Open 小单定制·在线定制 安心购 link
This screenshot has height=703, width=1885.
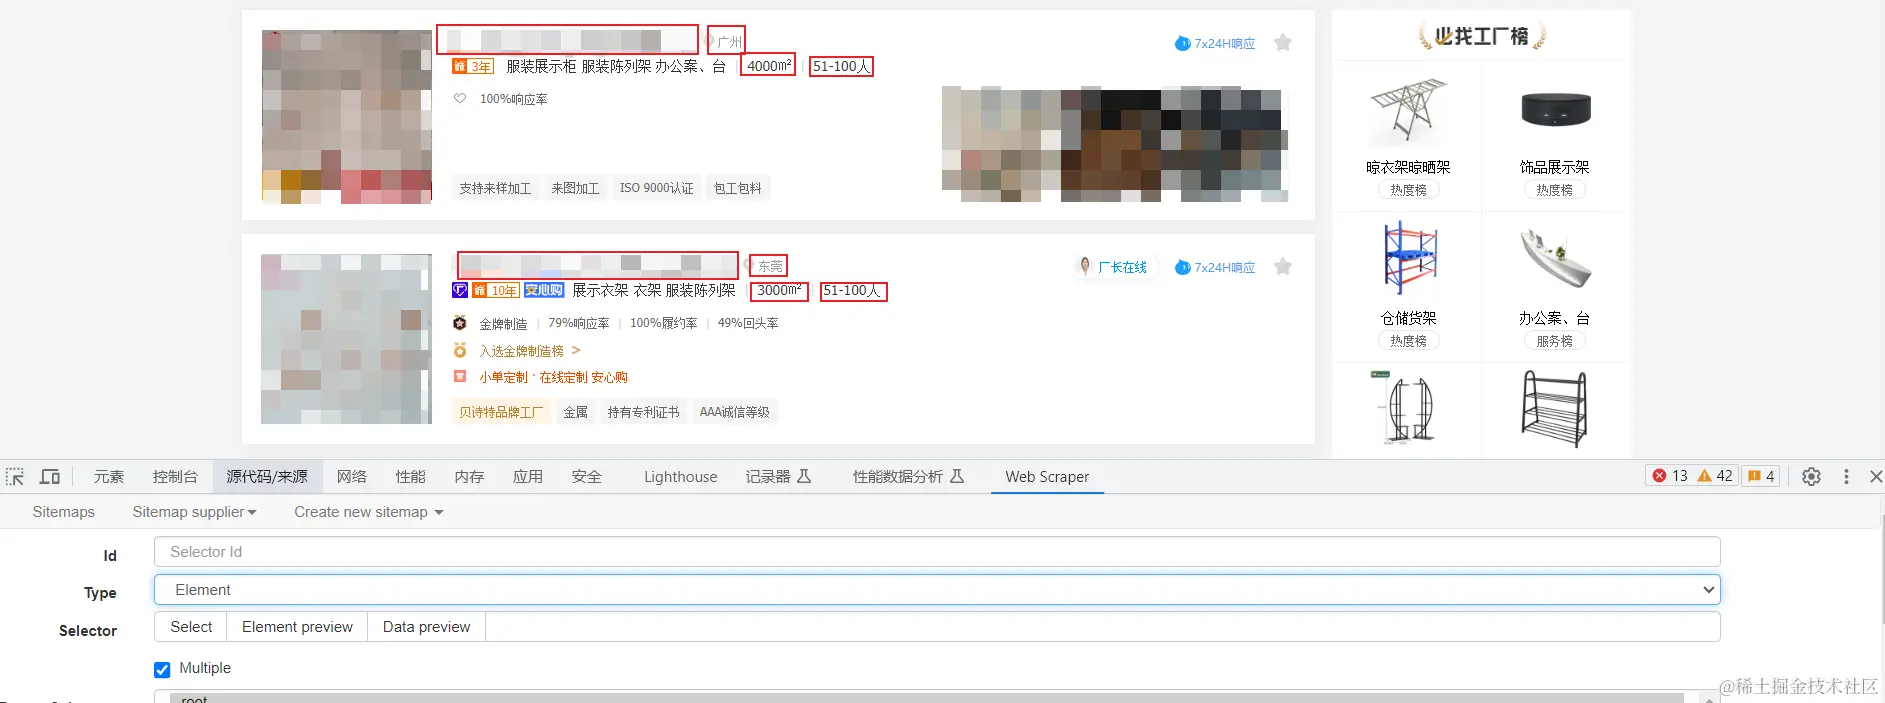(x=553, y=377)
